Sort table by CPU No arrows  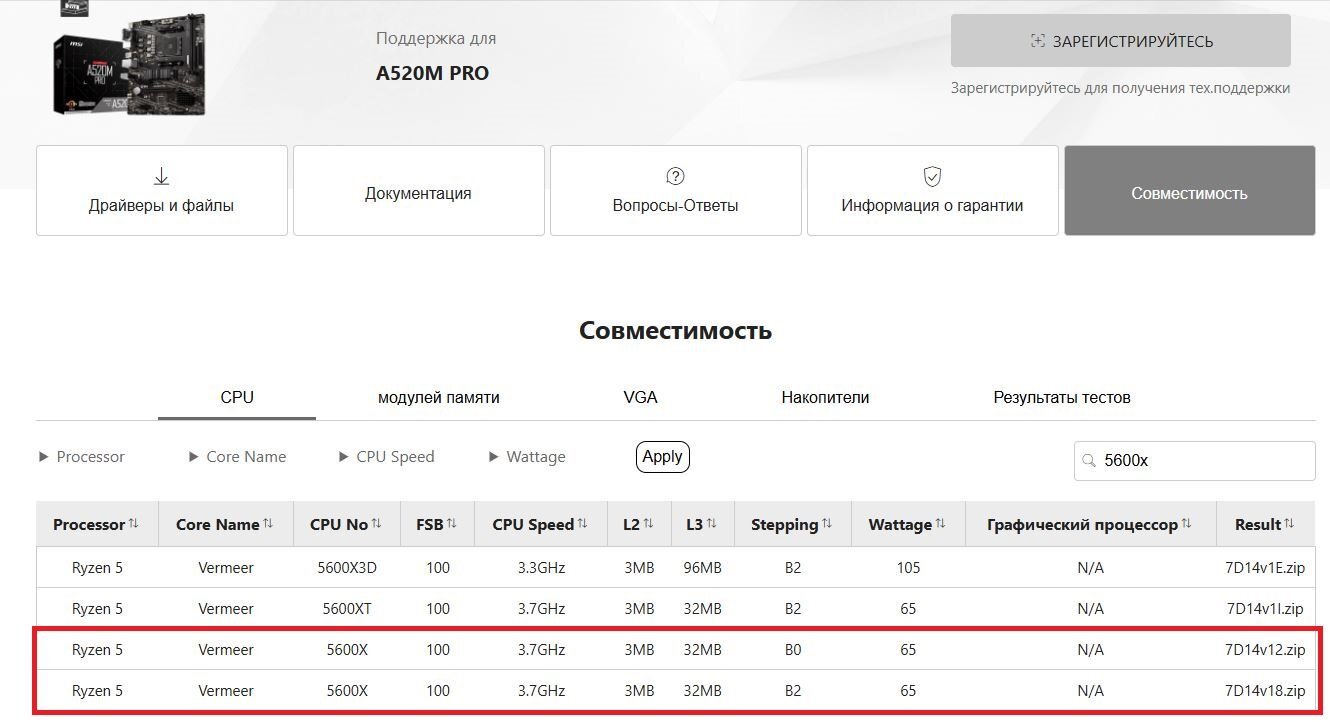[x=377, y=524]
